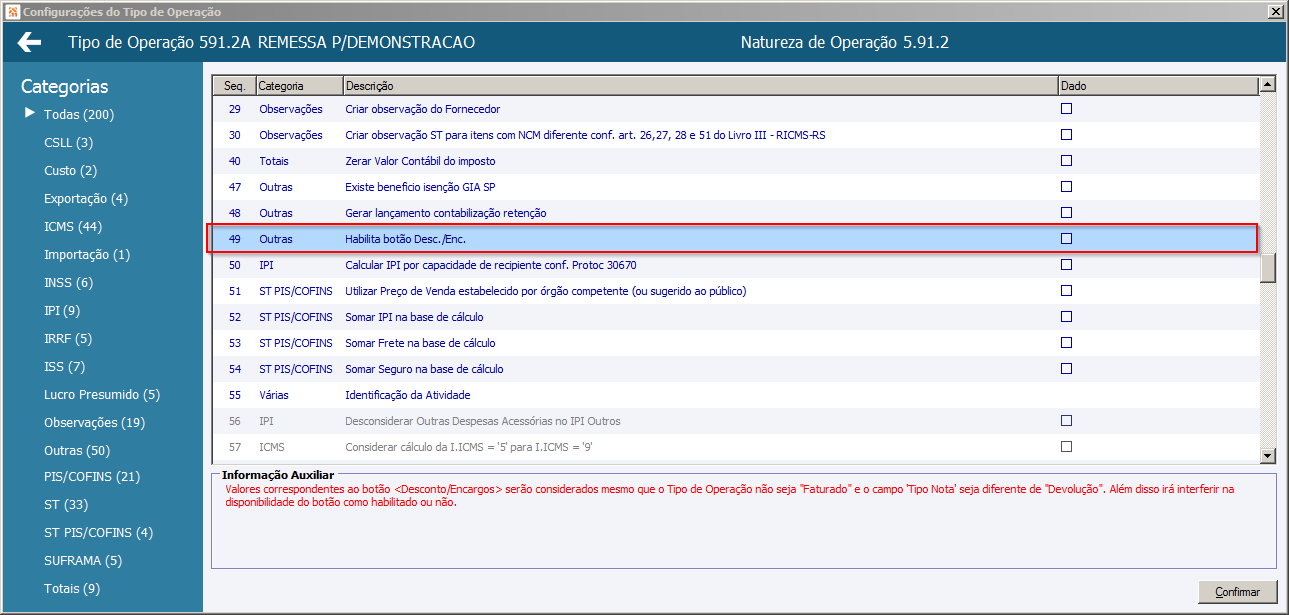Check Gerar lançamento contabilização retenção box
The width and height of the screenshot is (1289, 615).
click(x=1066, y=212)
